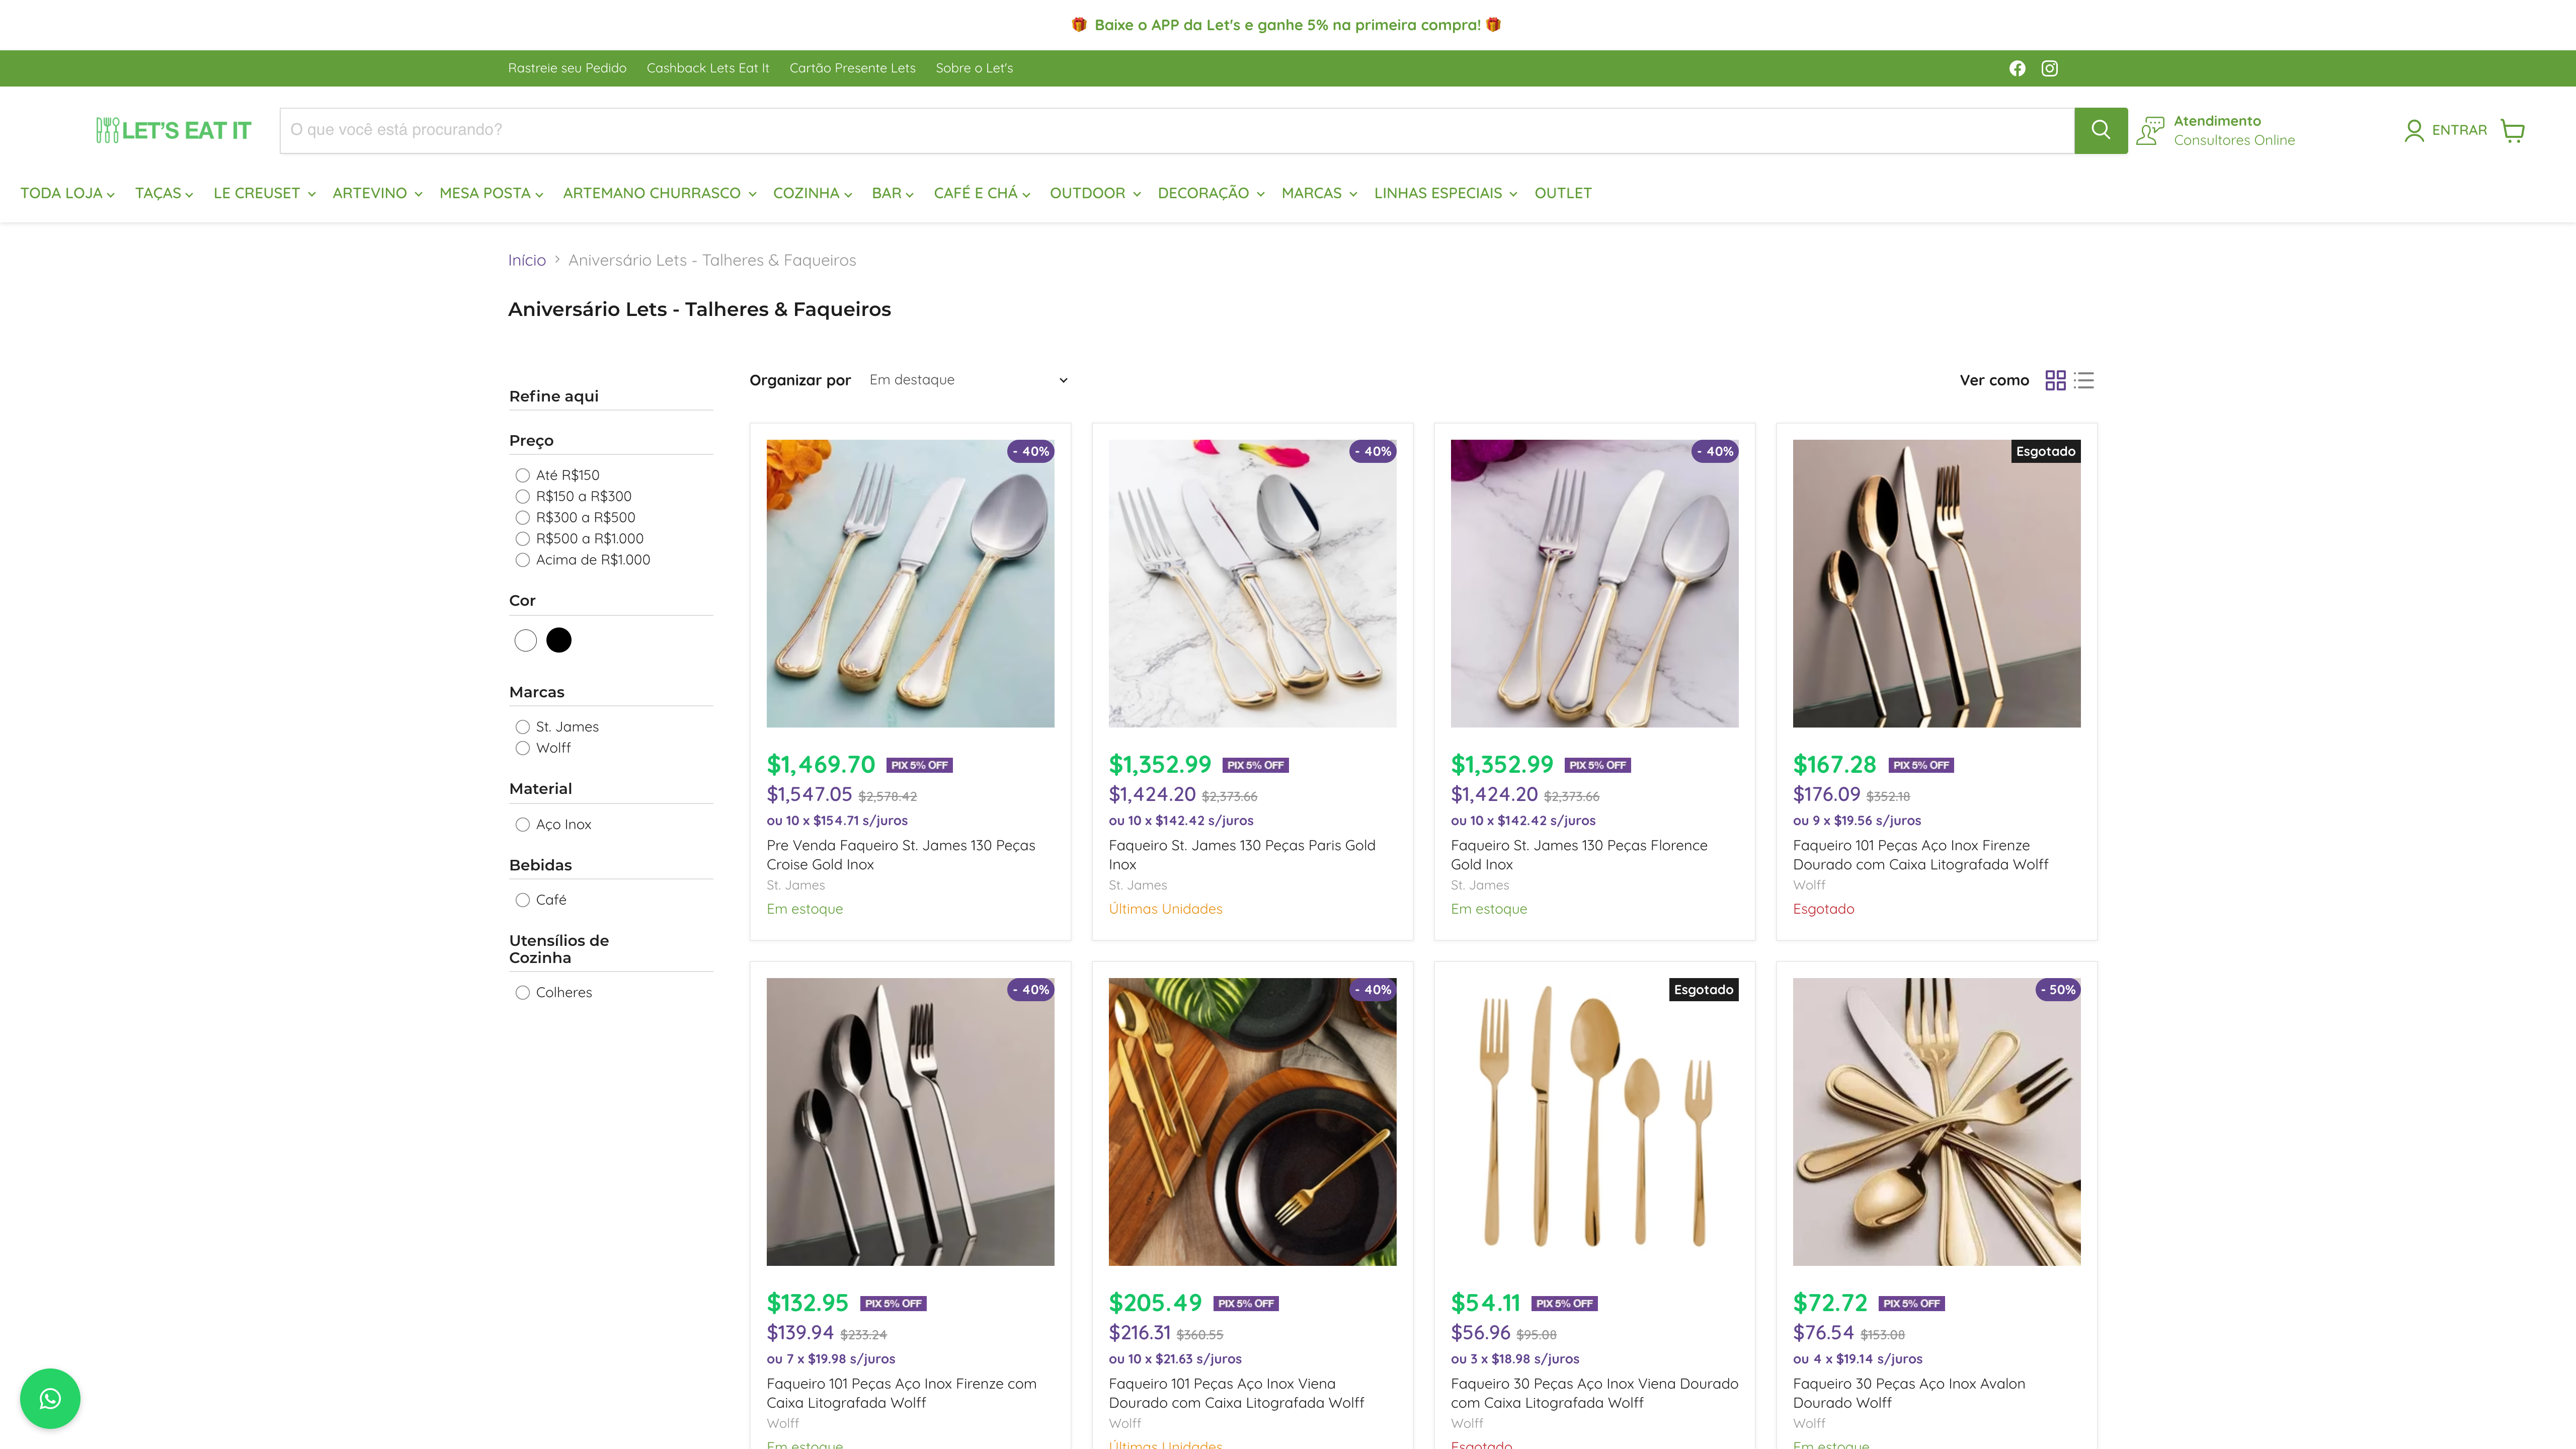Open the WhatsApp chat floating button
2576x1449 pixels.
point(50,1398)
